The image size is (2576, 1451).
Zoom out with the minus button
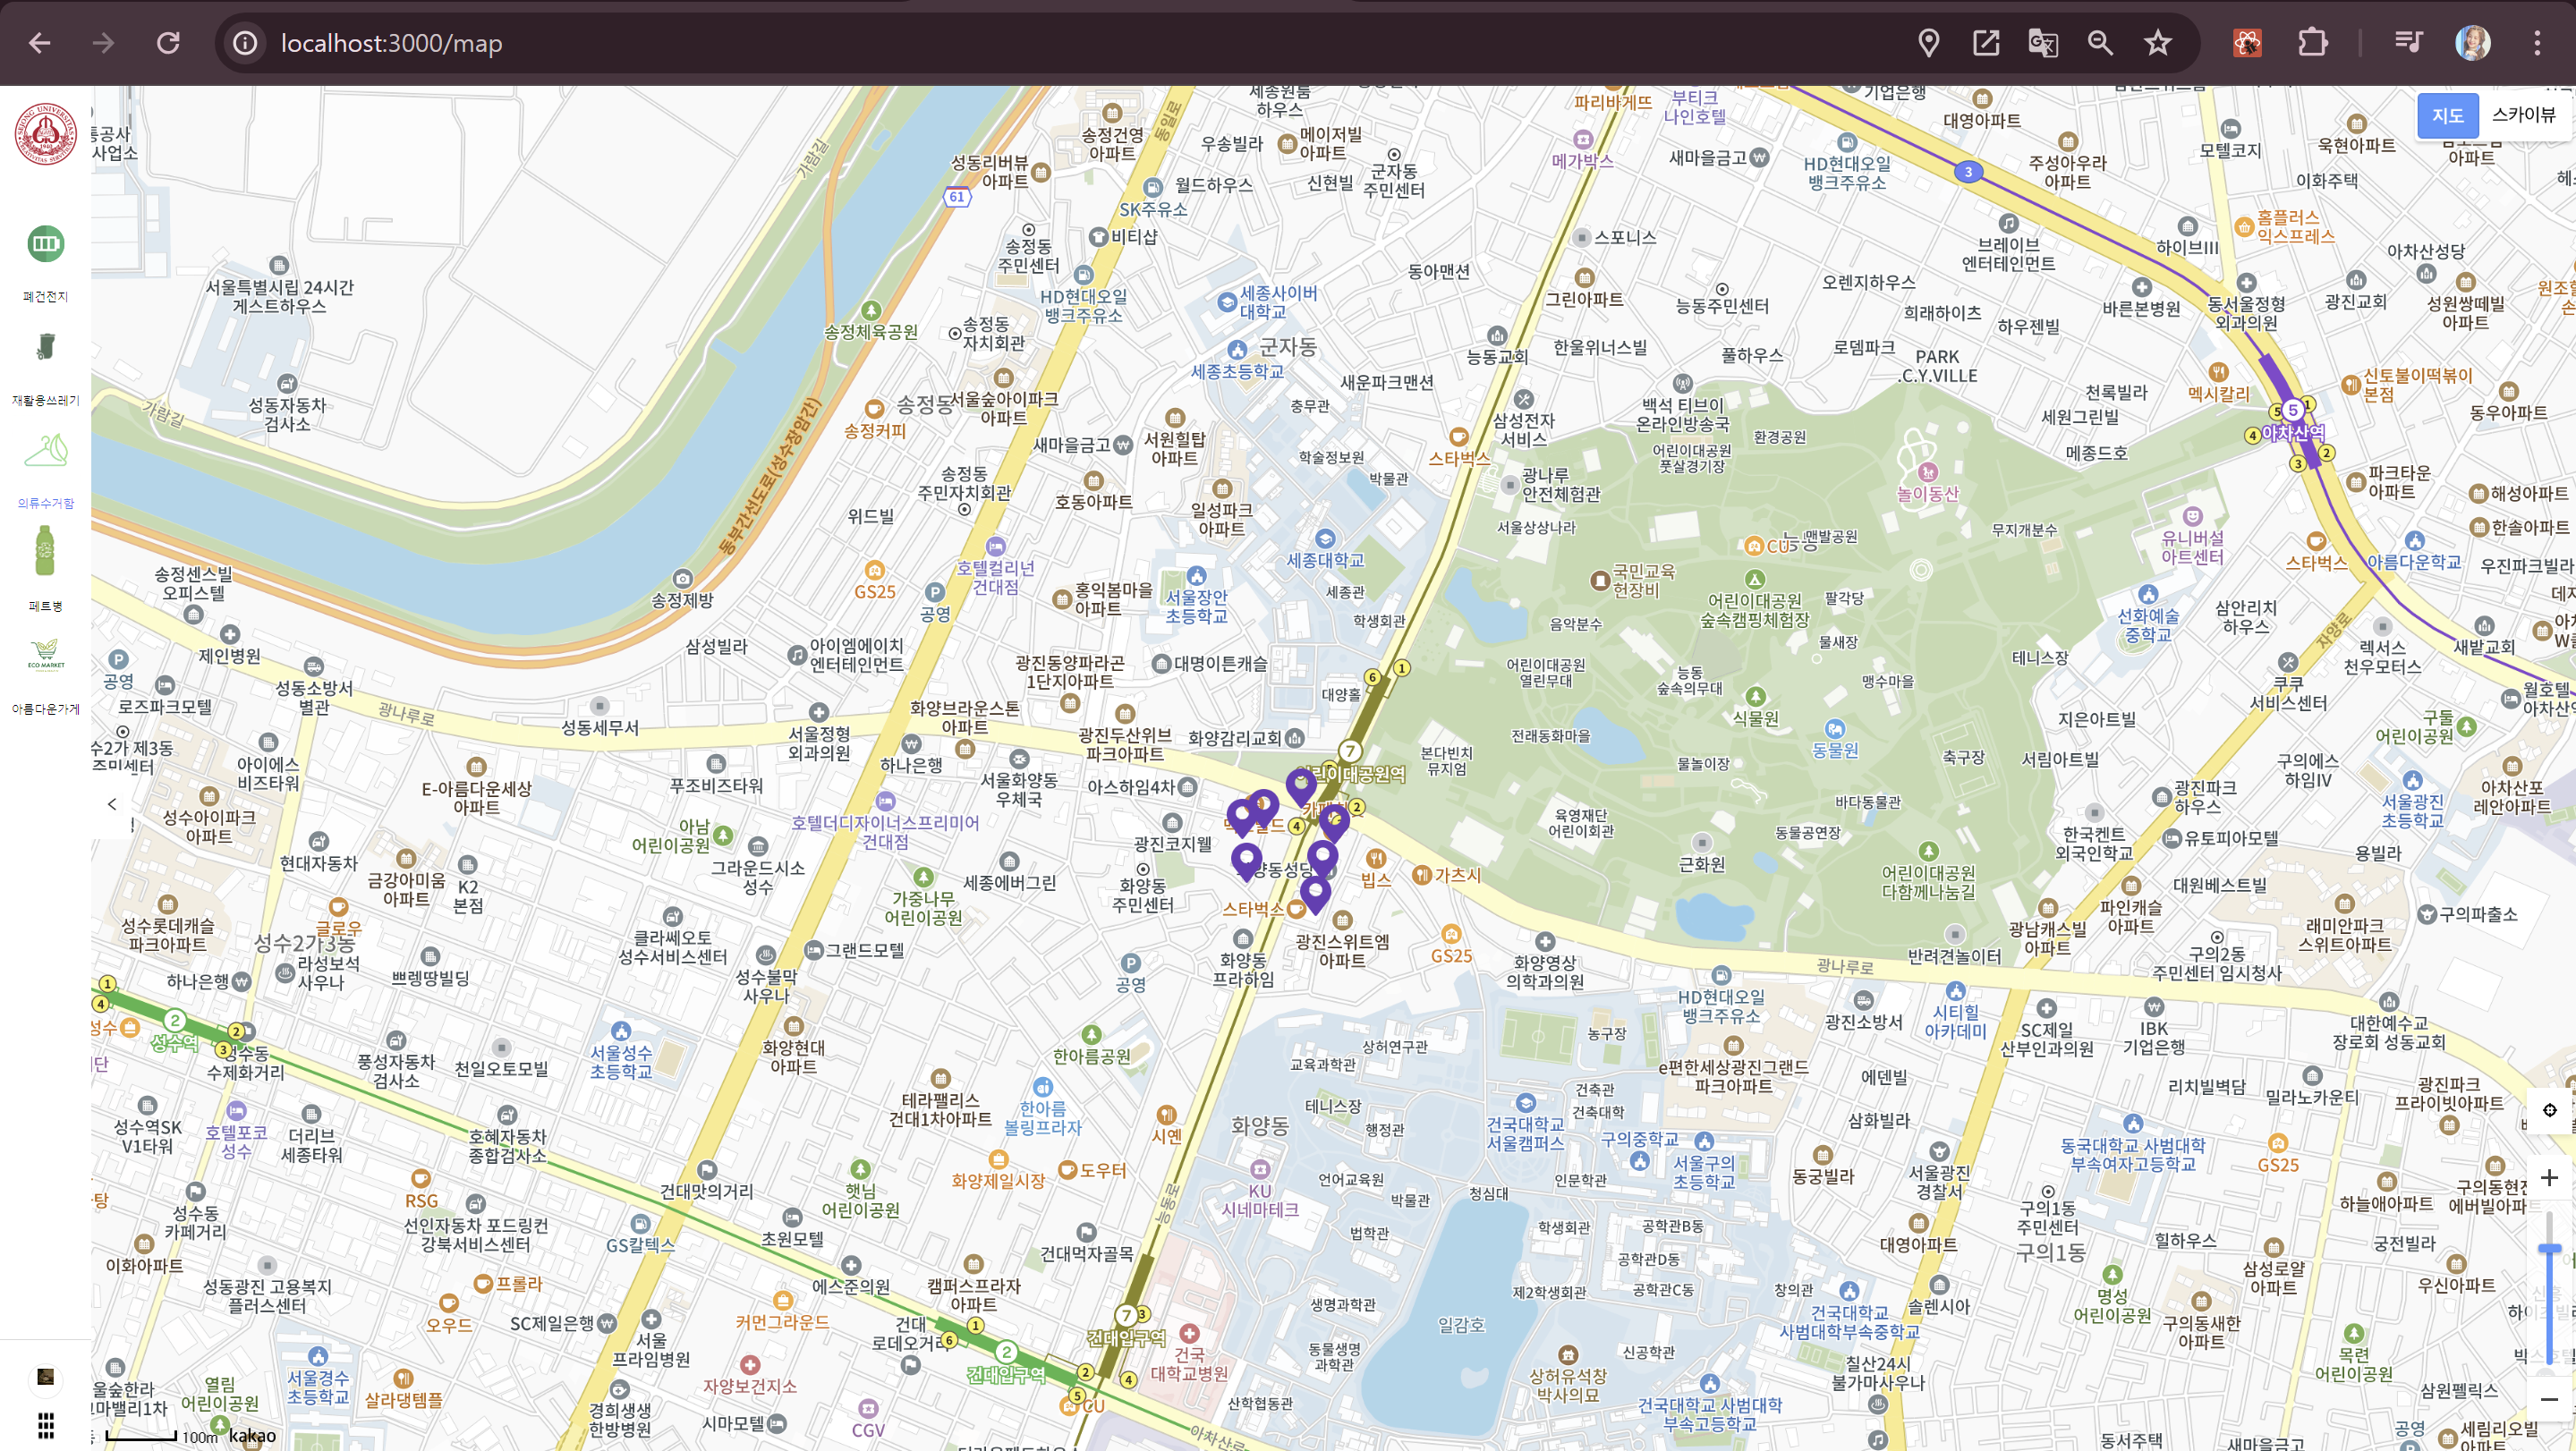[x=2549, y=1399]
